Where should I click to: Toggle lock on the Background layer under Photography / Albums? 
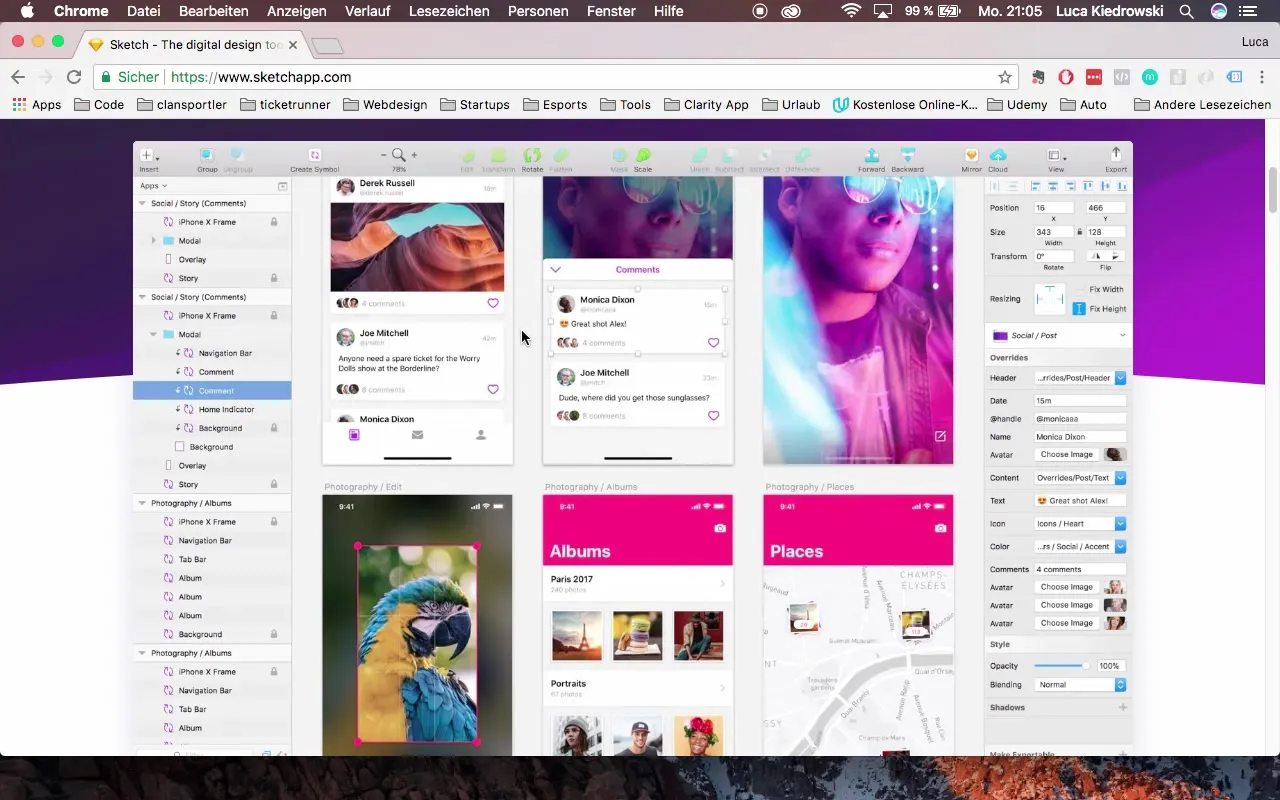coord(274,634)
